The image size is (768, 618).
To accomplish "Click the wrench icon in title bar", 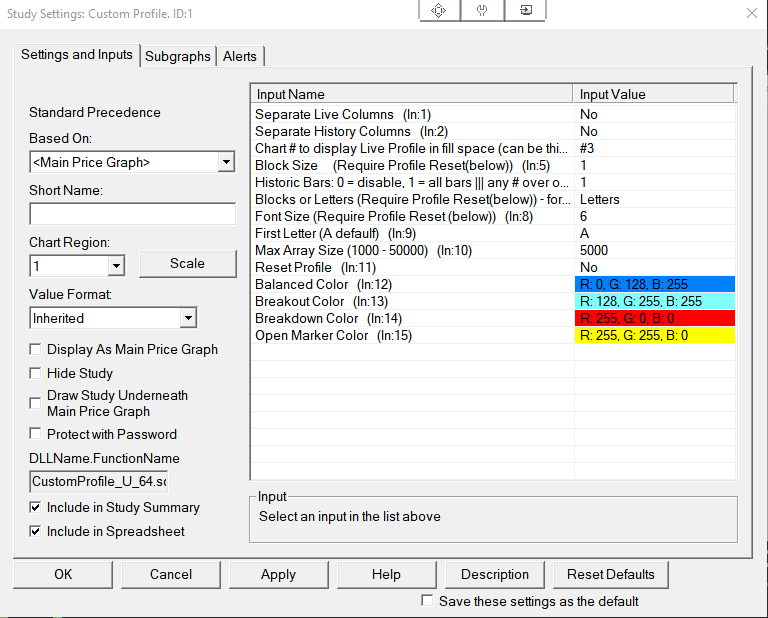I will click(482, 10).
